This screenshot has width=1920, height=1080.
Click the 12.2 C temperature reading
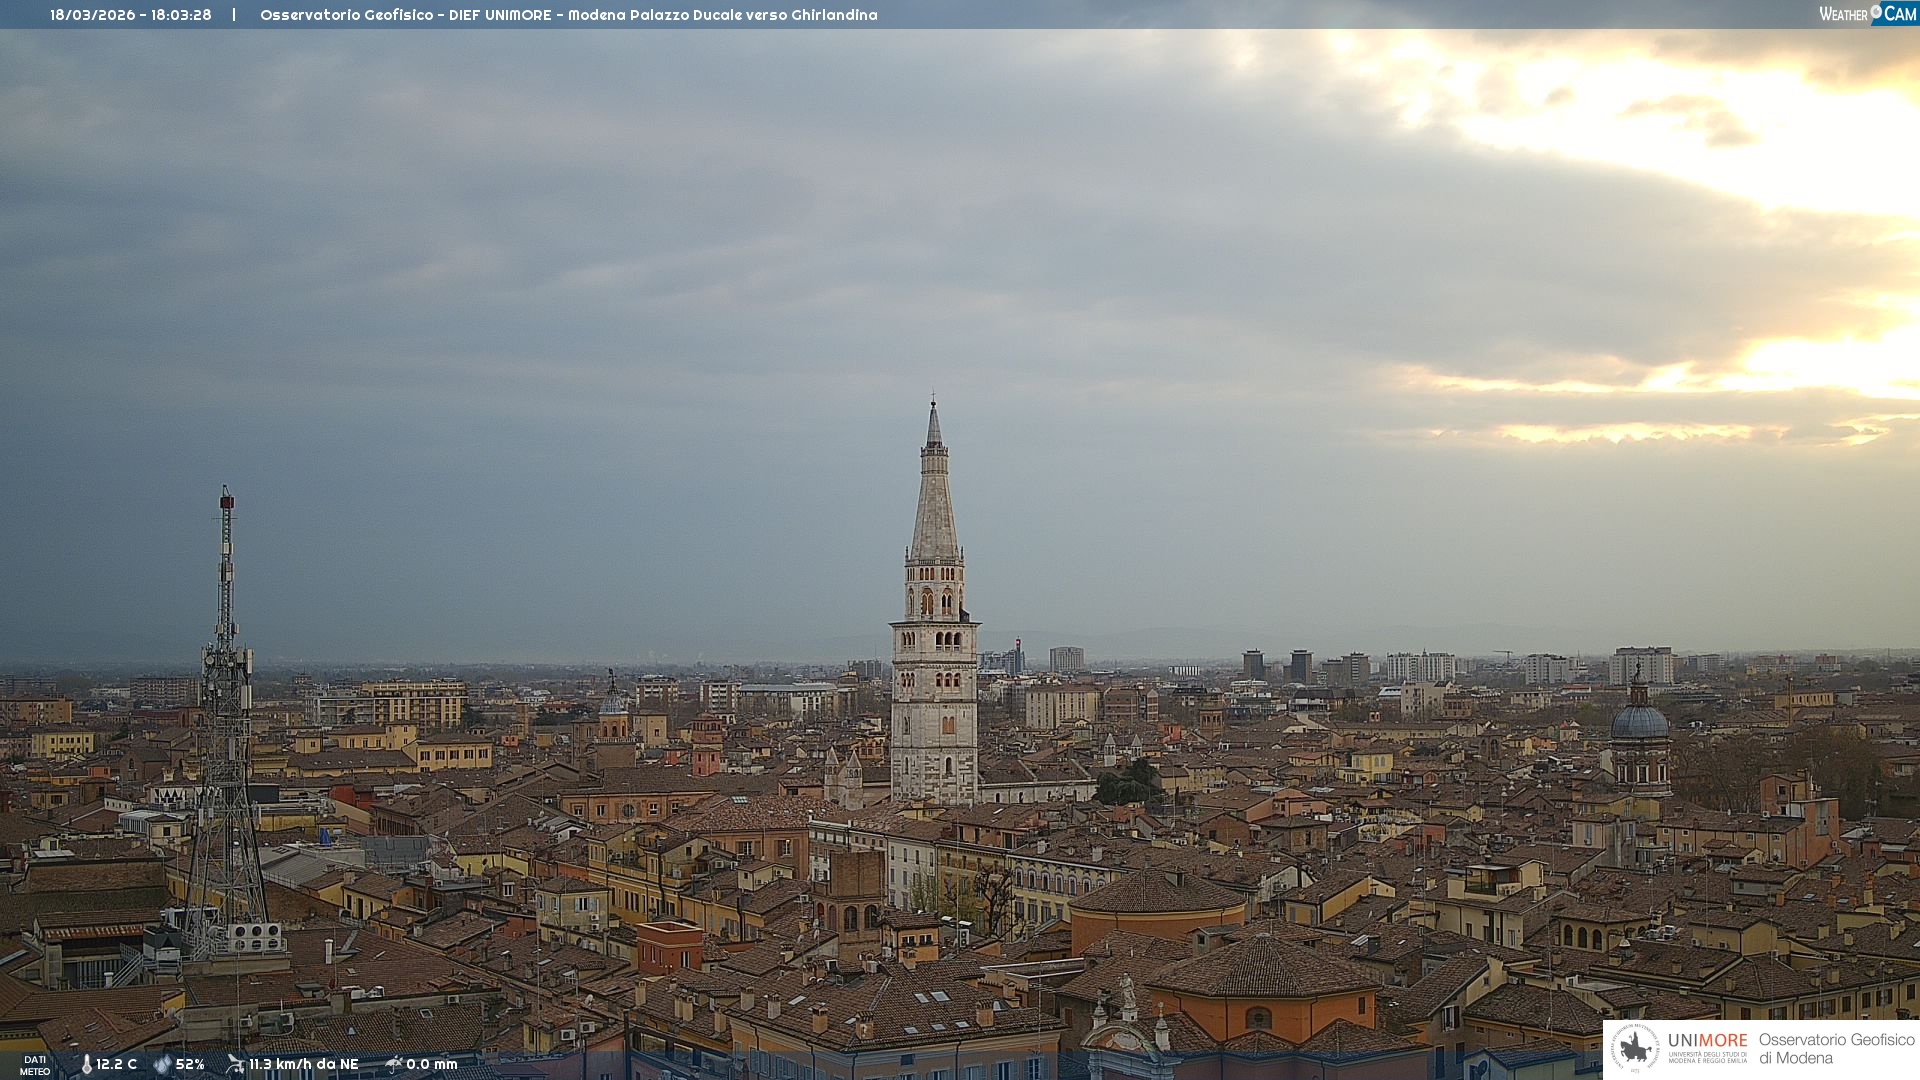116,1065
